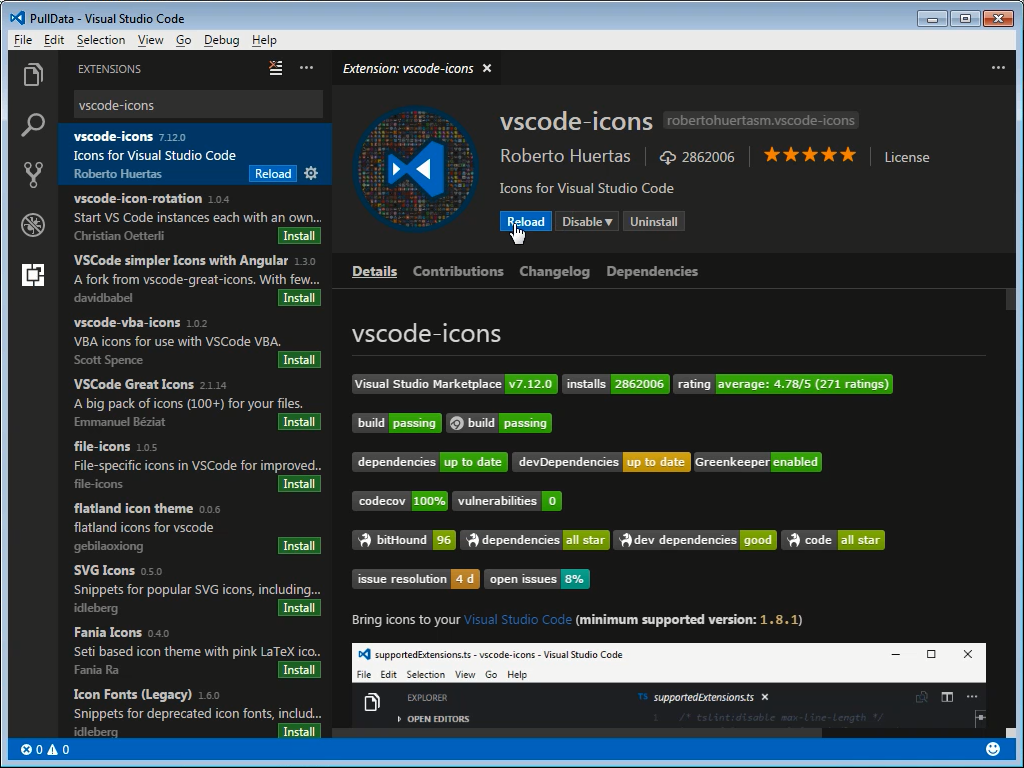Click the bitHound 96 badge
The image size is (1024, 768).
pos(404,540)
